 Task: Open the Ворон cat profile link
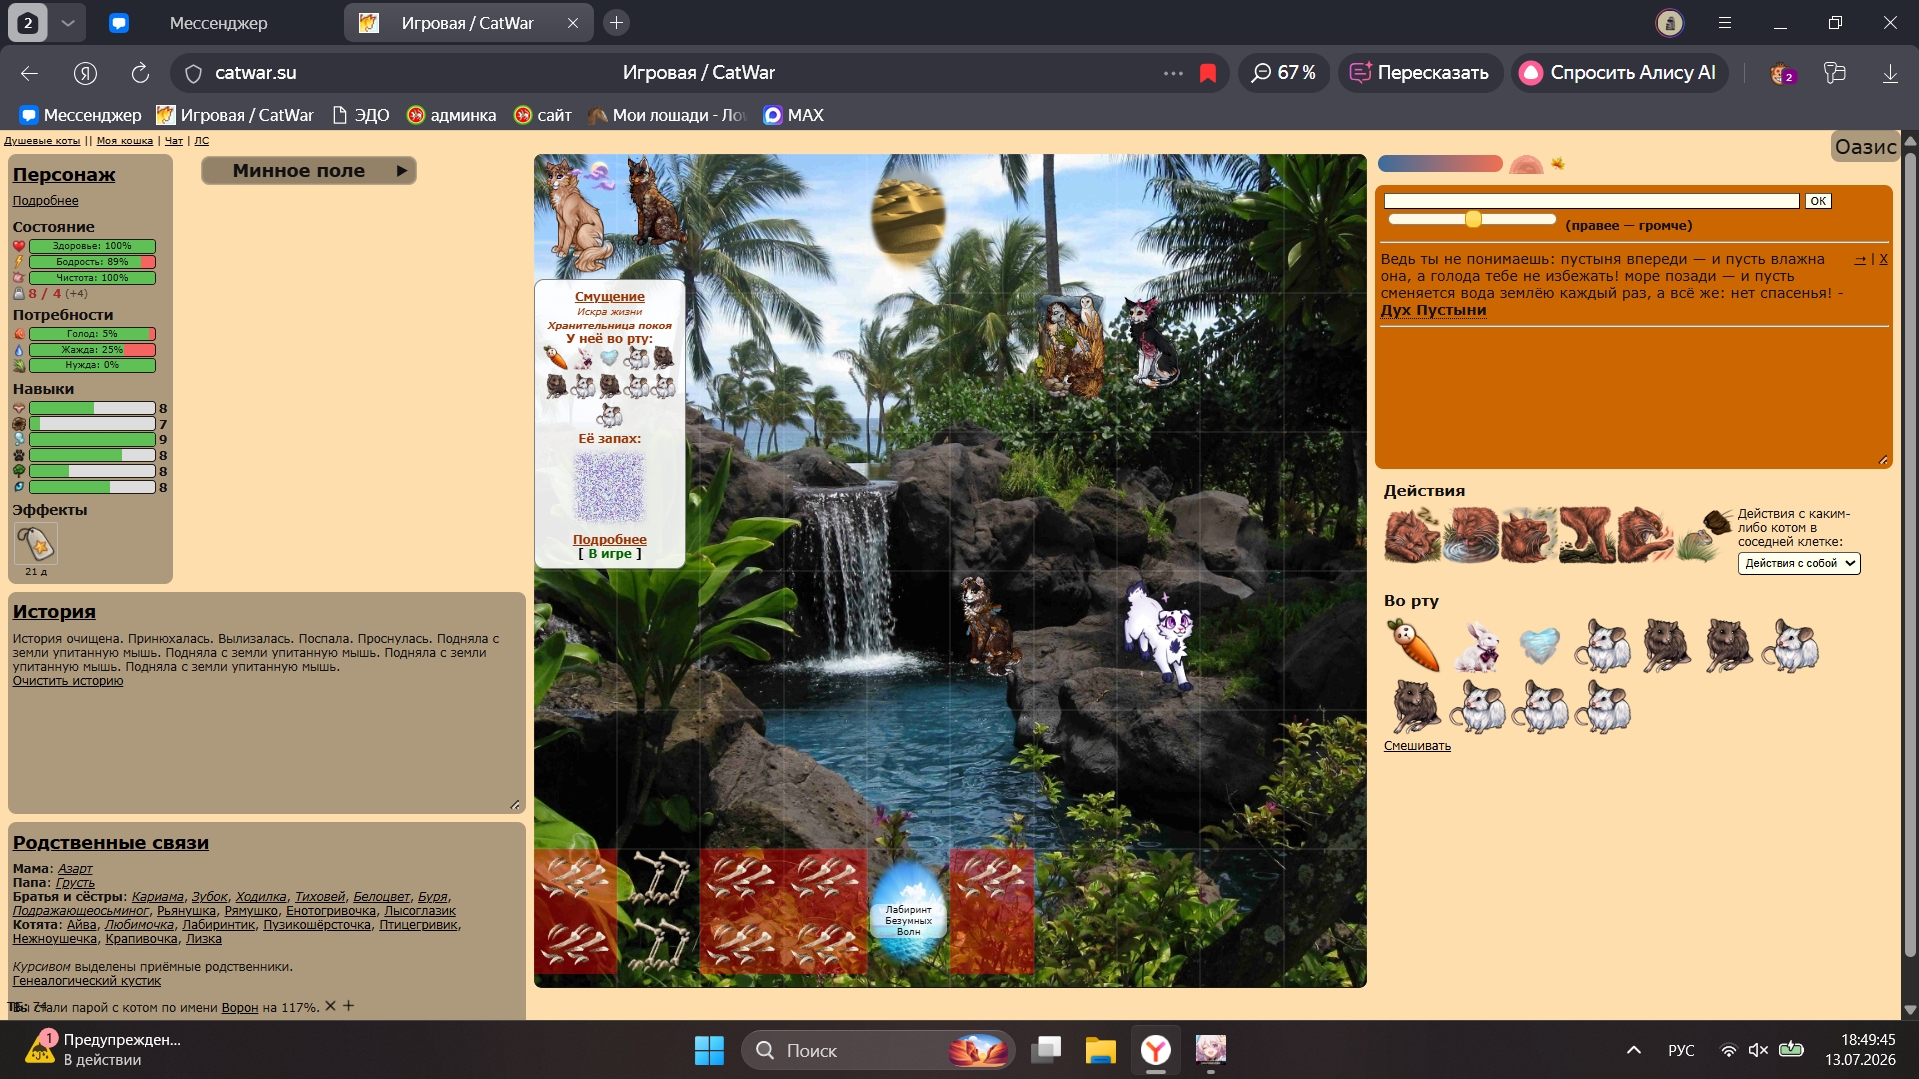pos(240,1008)
